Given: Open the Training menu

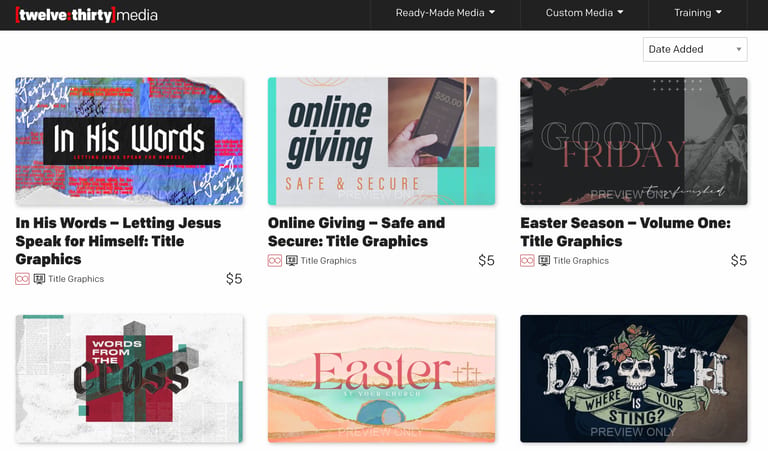Looking at the screenshot, I should coord(697,13).
